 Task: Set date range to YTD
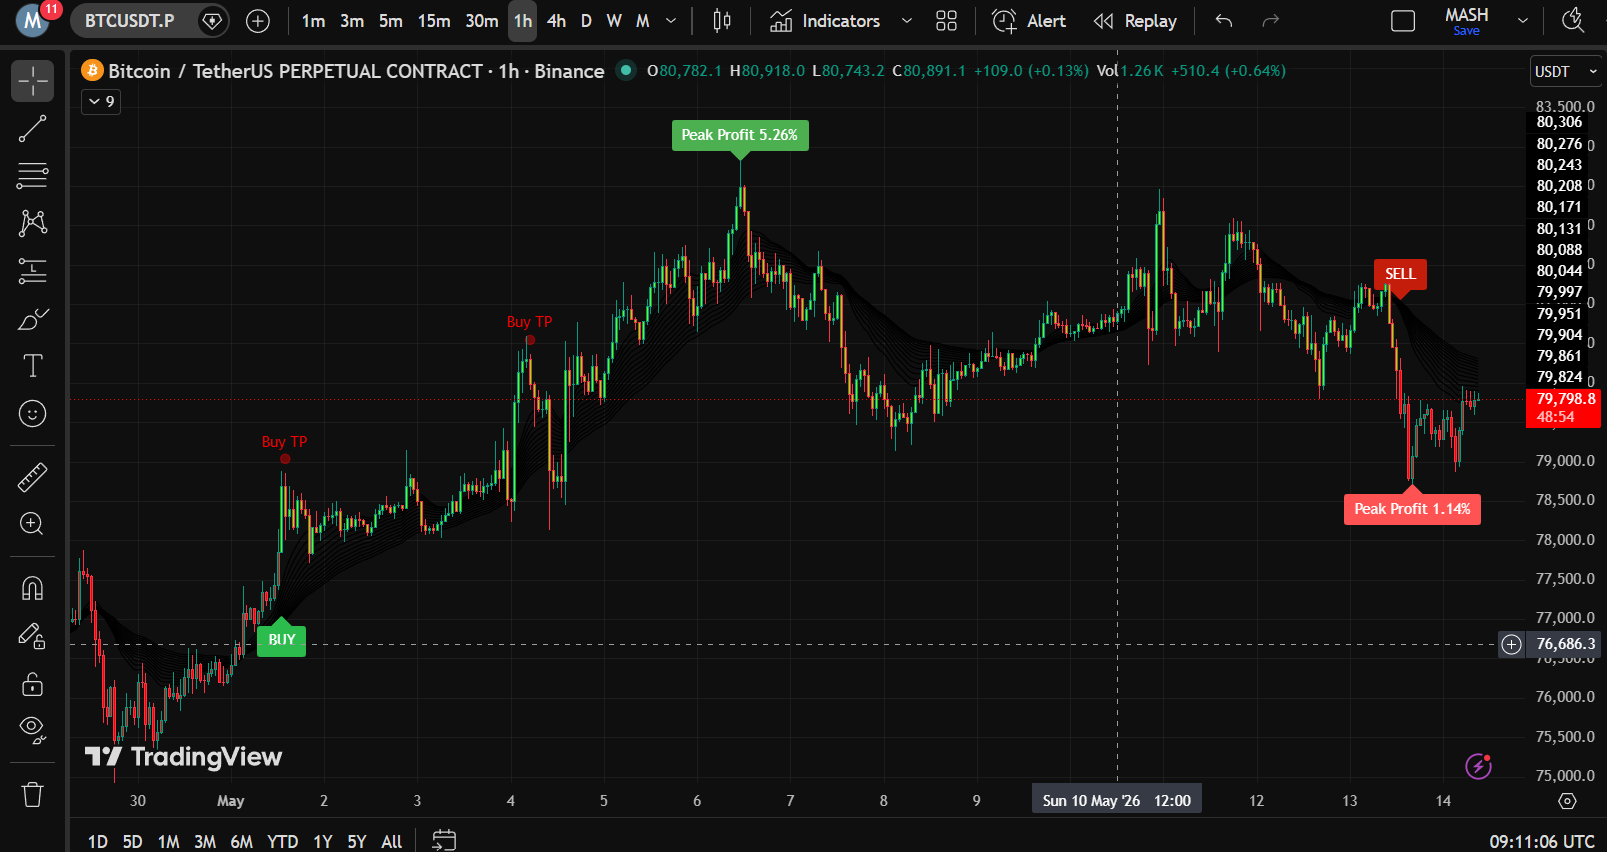coord(283,841)
